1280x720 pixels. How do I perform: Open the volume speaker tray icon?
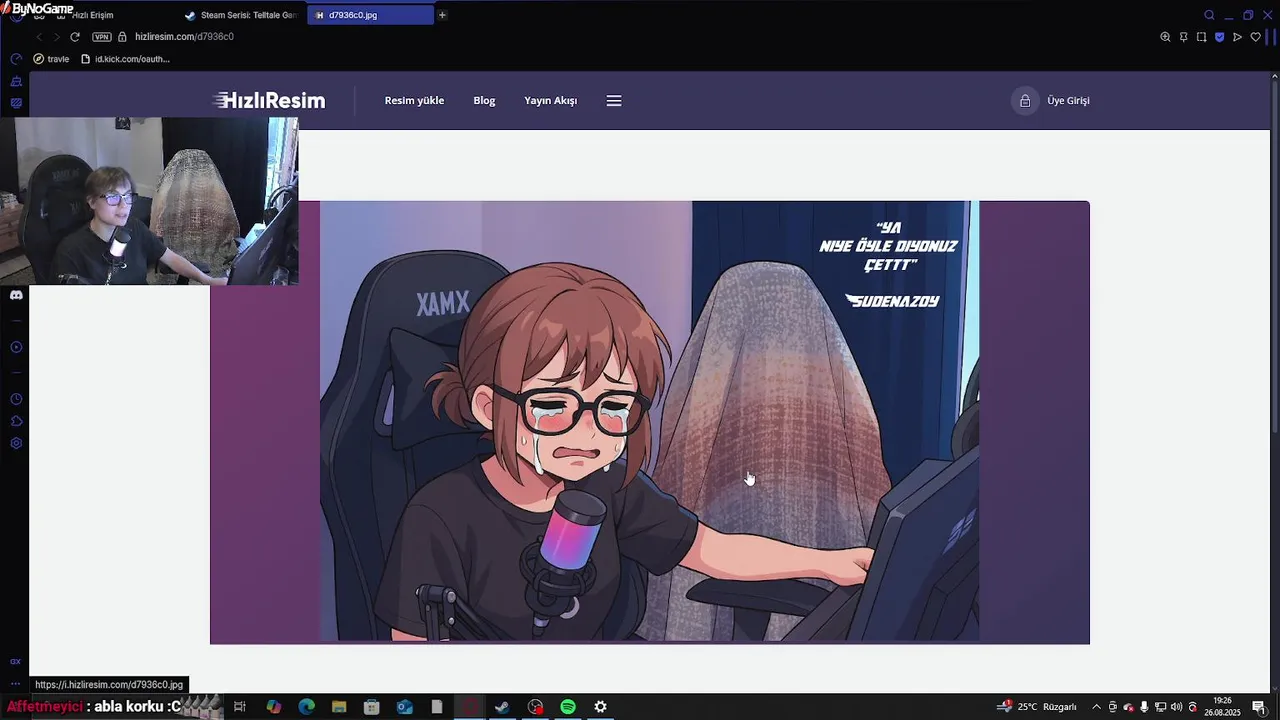tap(1176, 707)
